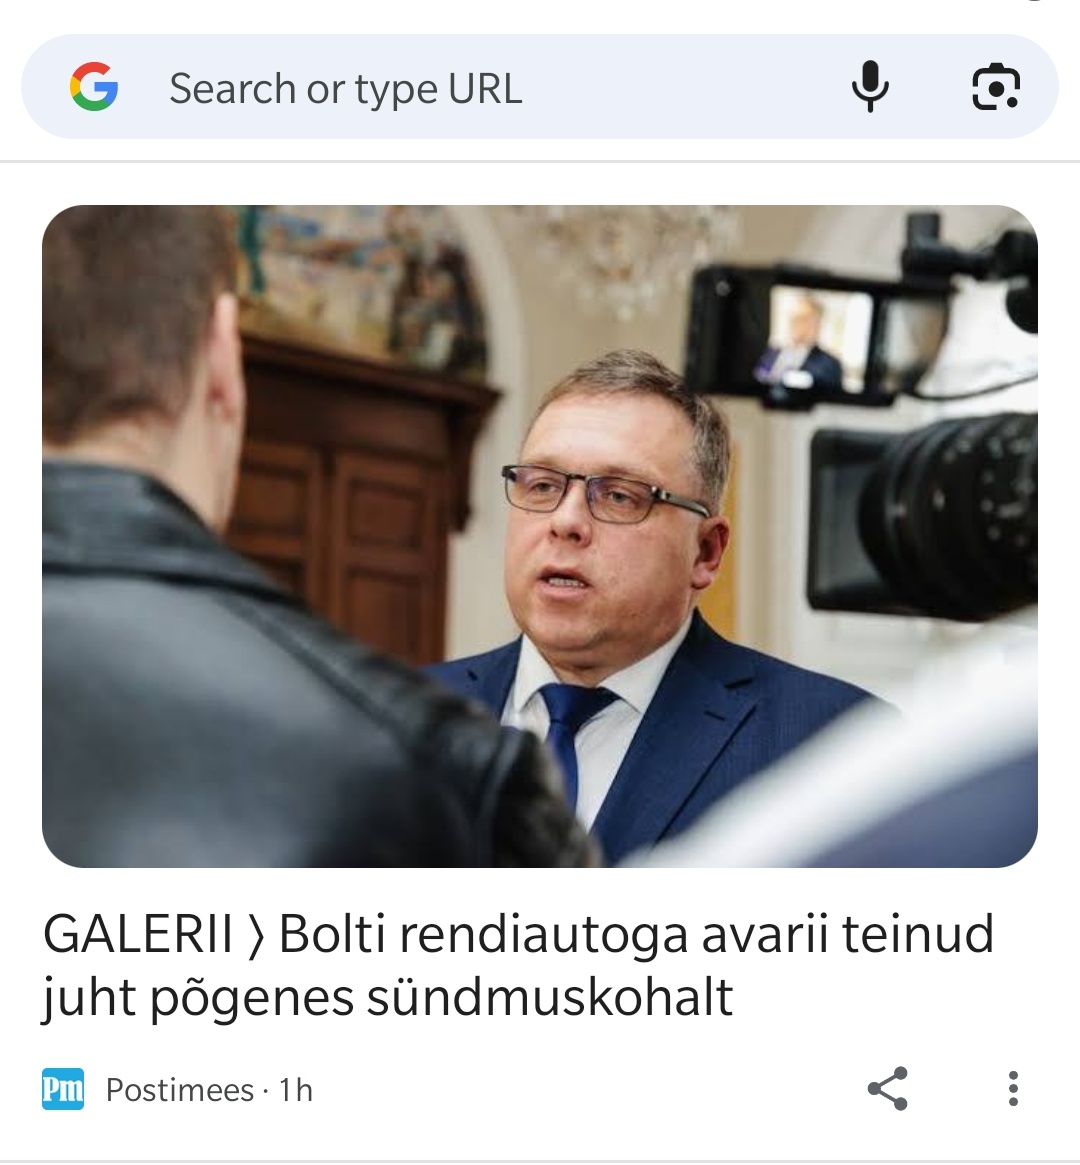Share the Postimees article

(x=888, y=1088)
